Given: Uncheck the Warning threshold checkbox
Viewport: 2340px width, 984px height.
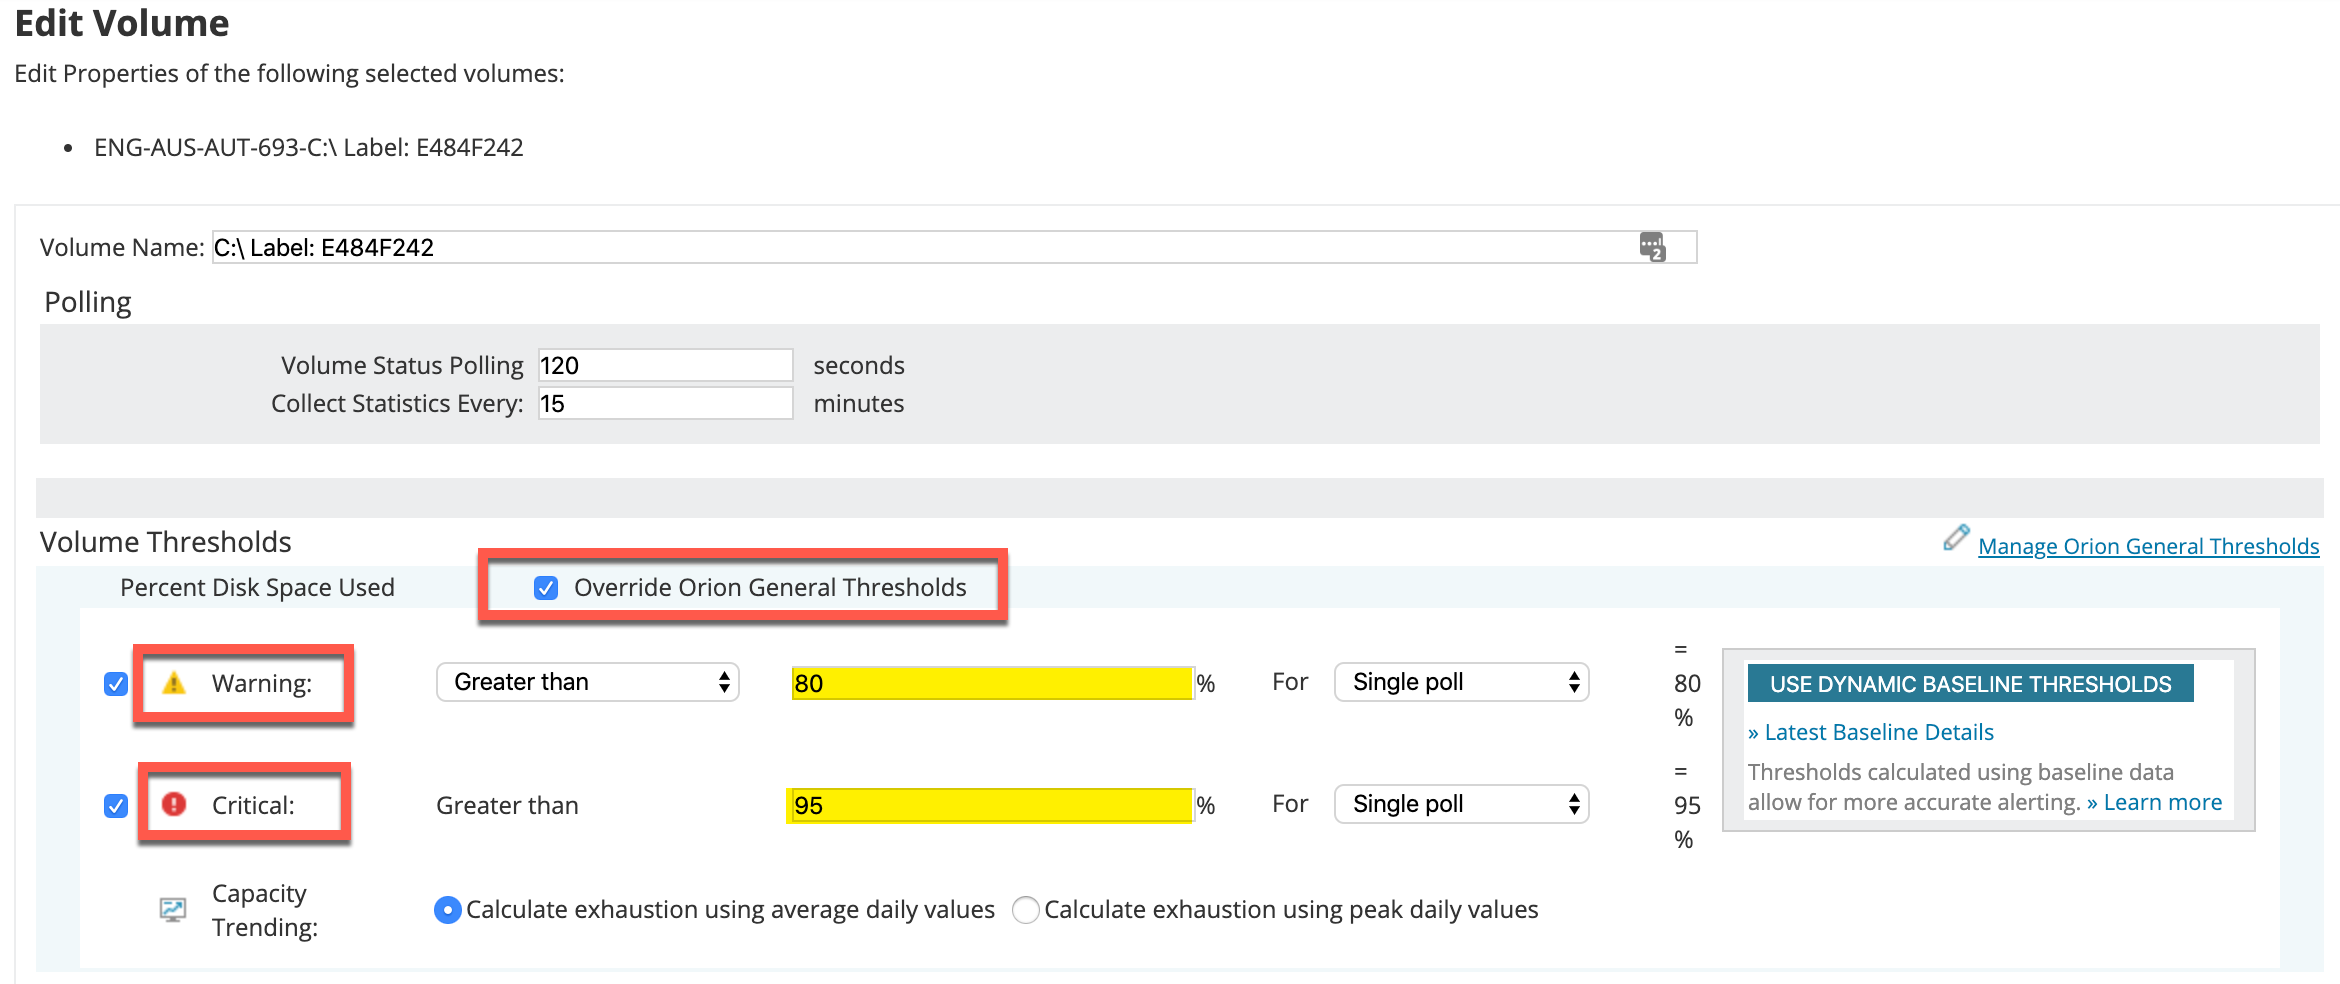Looking at the screenshot, I should pos(116,684).
